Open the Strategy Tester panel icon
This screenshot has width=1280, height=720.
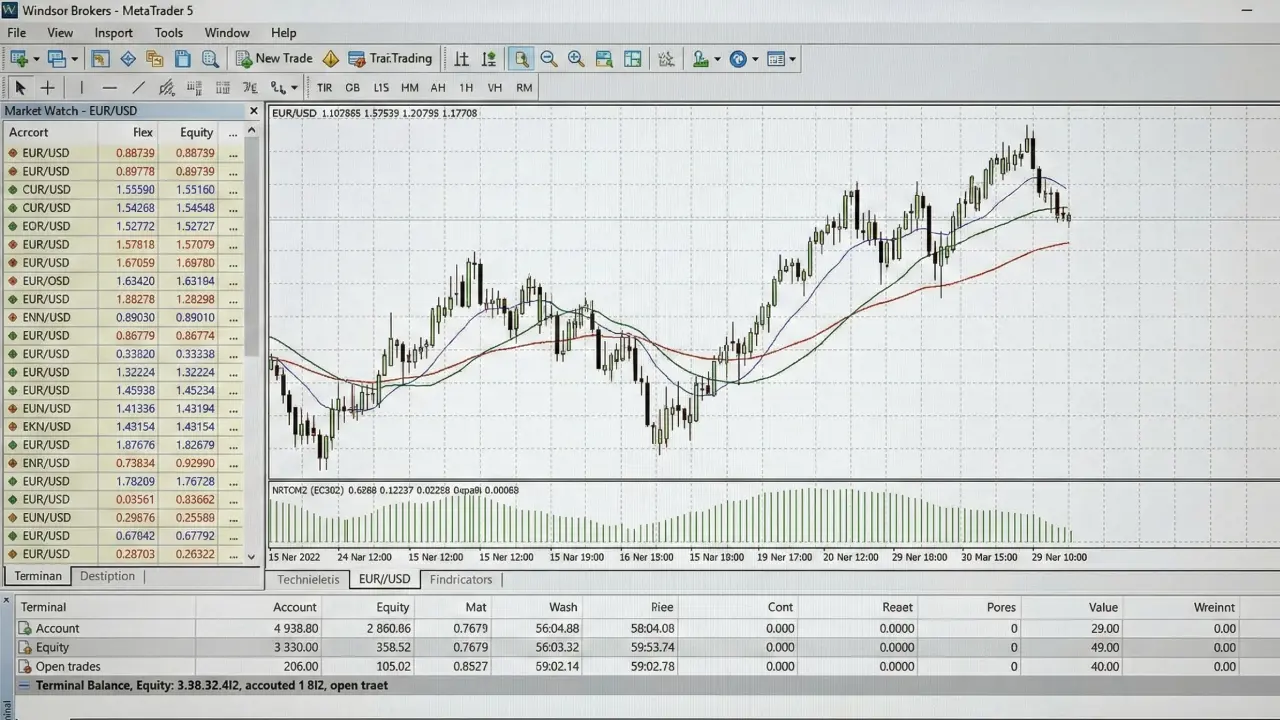[666, 58]
